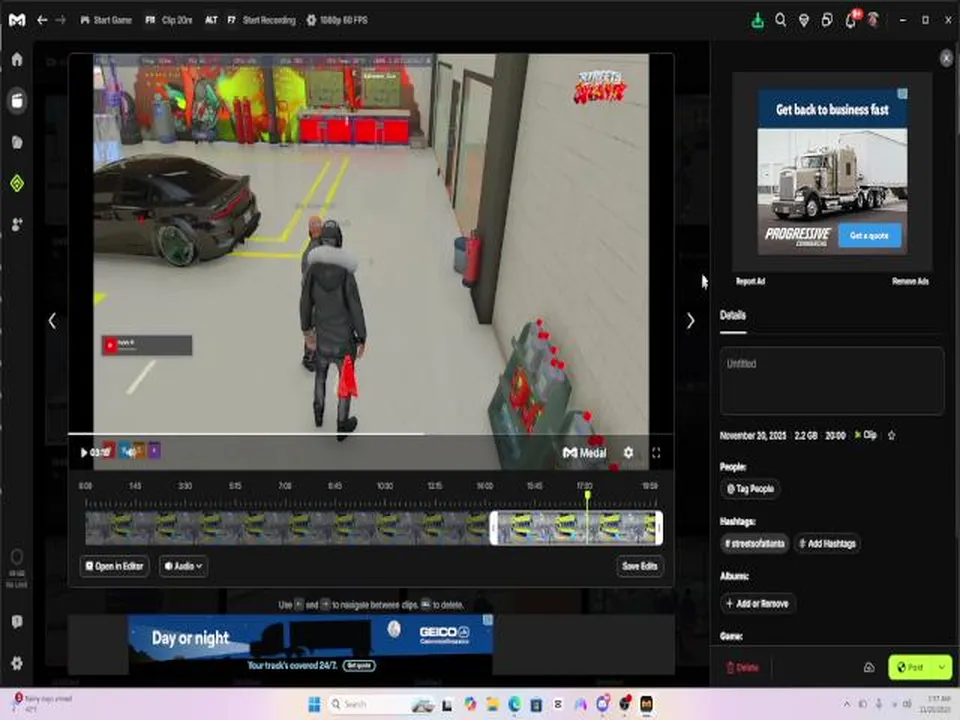Click the cloud upload icon beside Post
960x720 pixels.
click(869, 667)
